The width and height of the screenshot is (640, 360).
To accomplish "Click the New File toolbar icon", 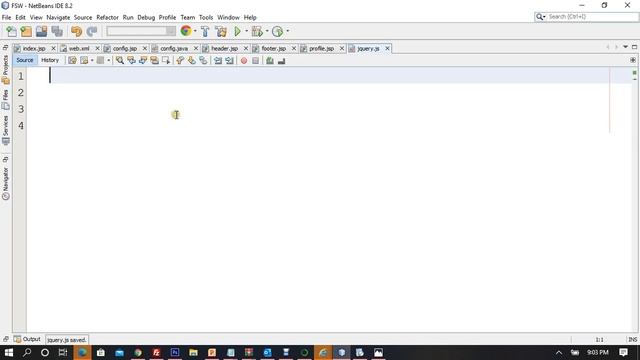I will (11, 31).
